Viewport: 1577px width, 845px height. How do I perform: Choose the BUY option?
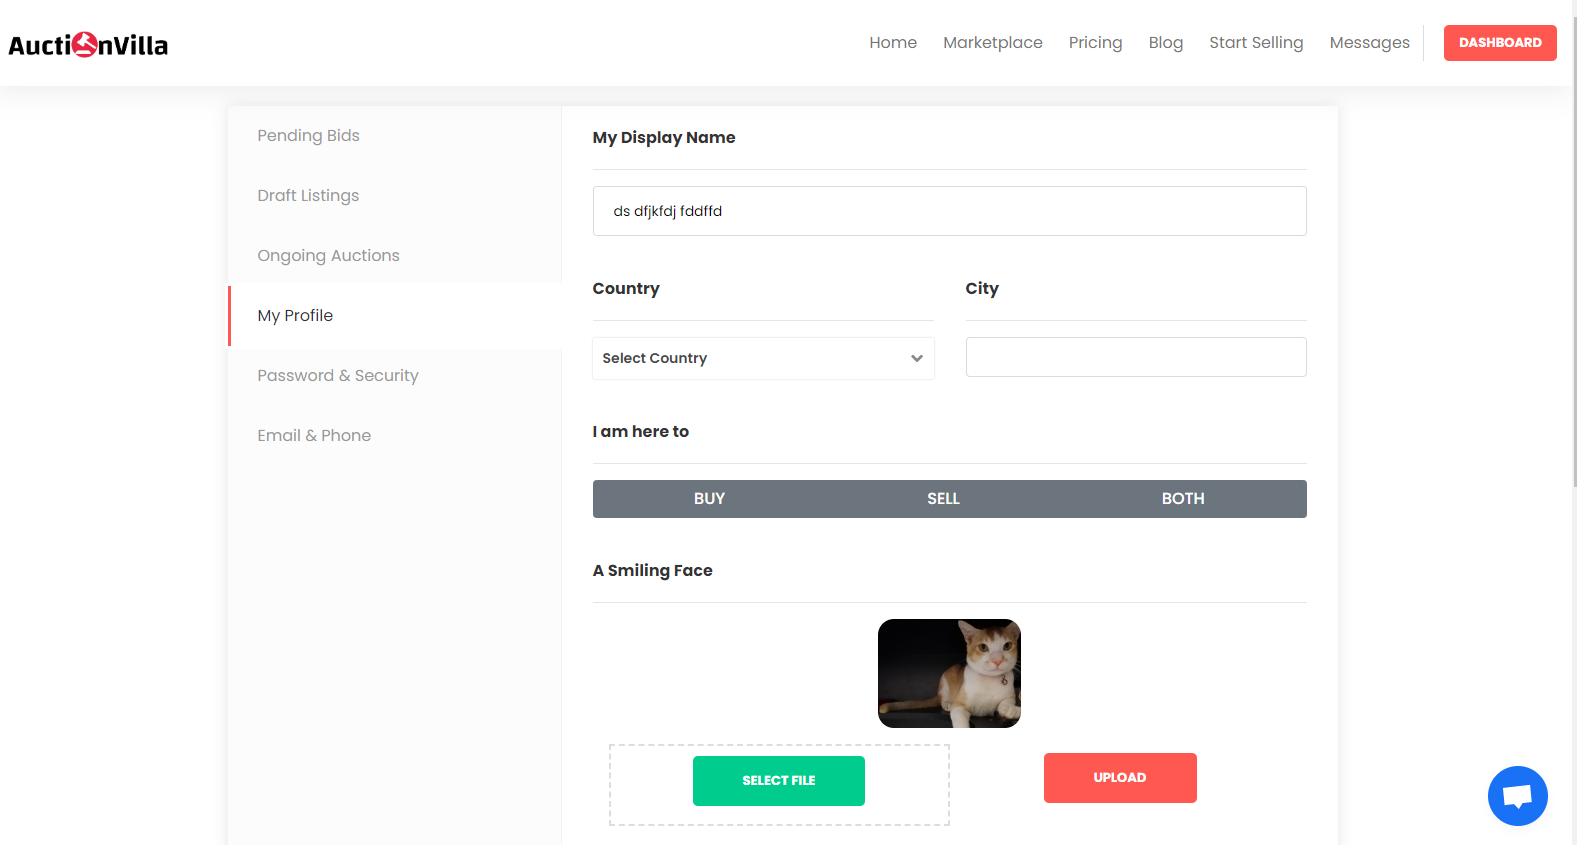[x=709, y=499]
